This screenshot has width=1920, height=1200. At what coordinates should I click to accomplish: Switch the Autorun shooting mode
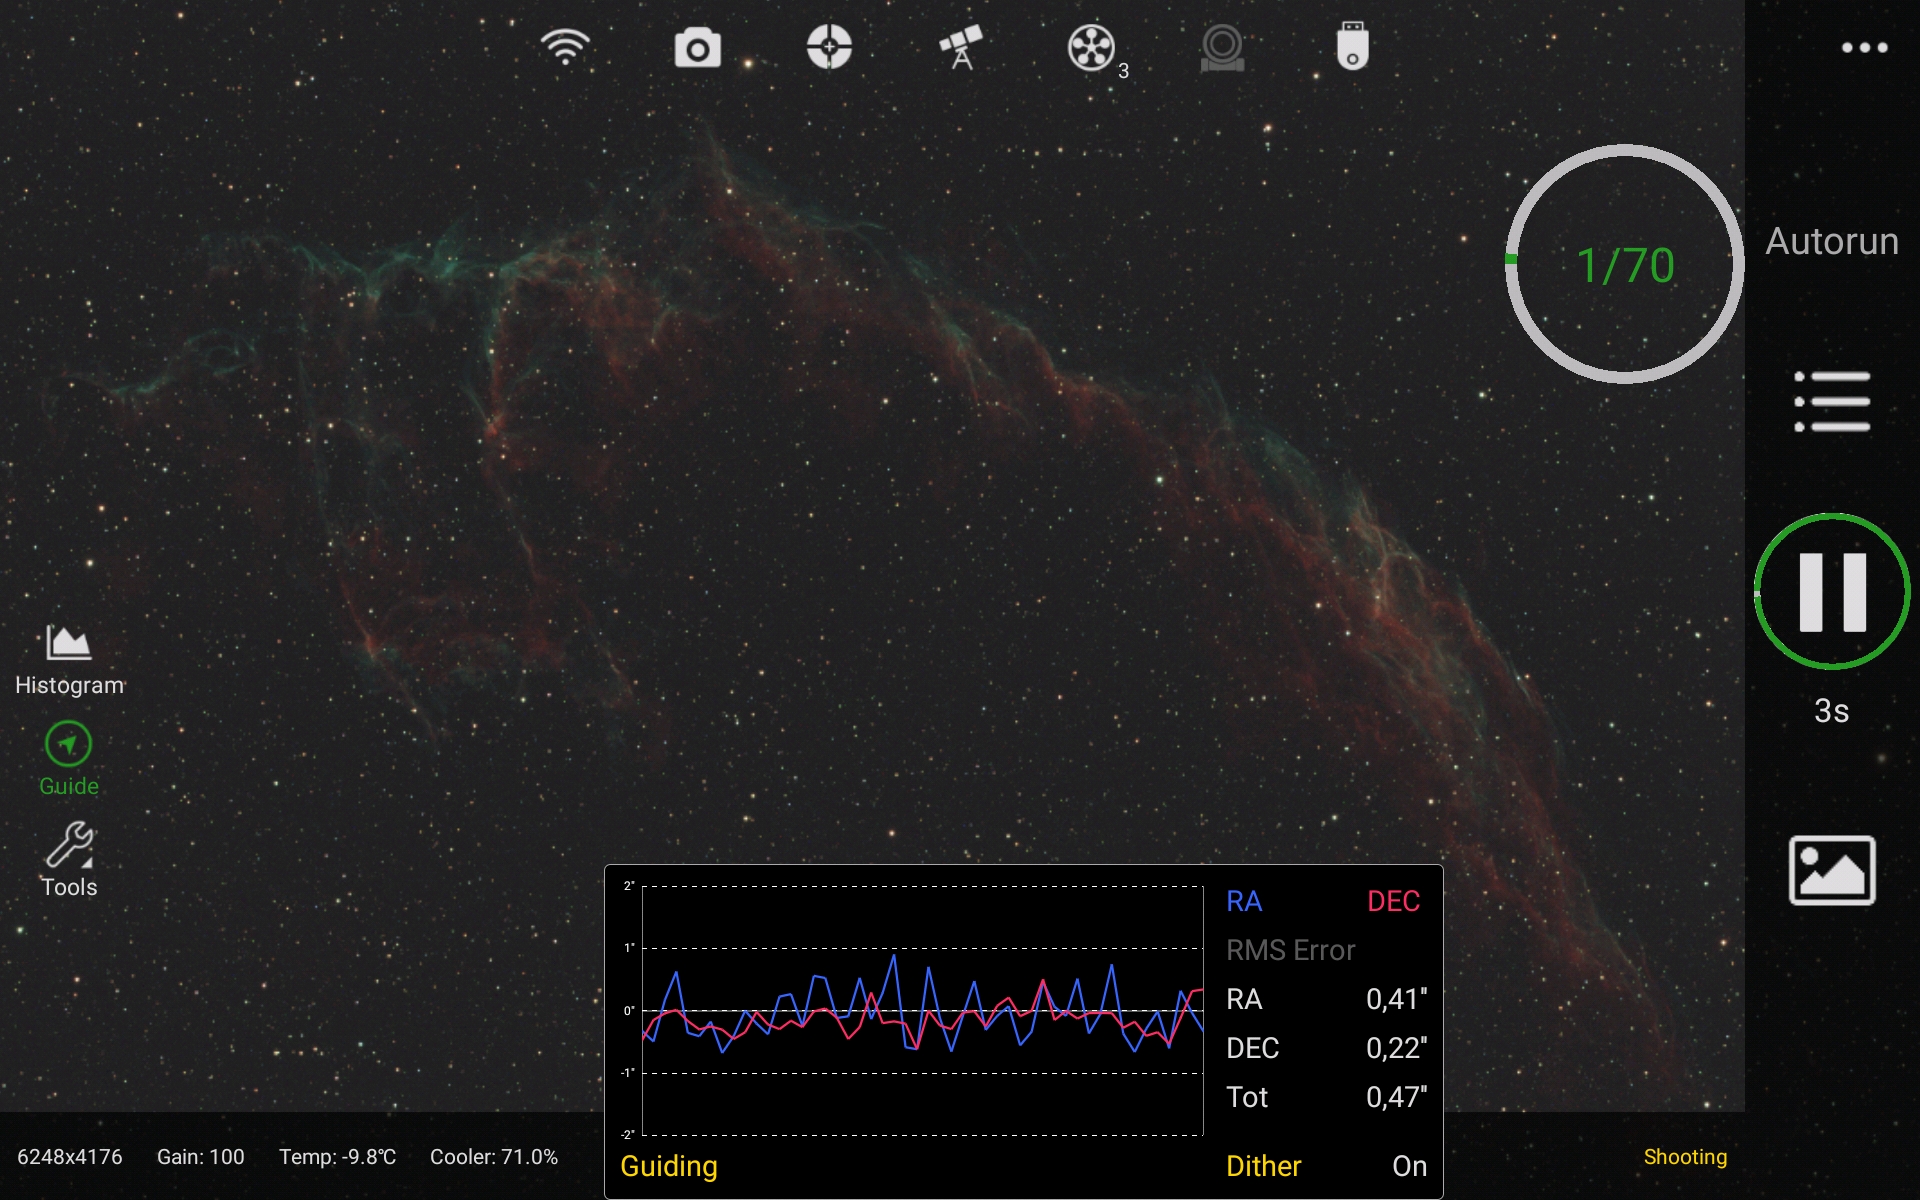tap(1831, 240)
